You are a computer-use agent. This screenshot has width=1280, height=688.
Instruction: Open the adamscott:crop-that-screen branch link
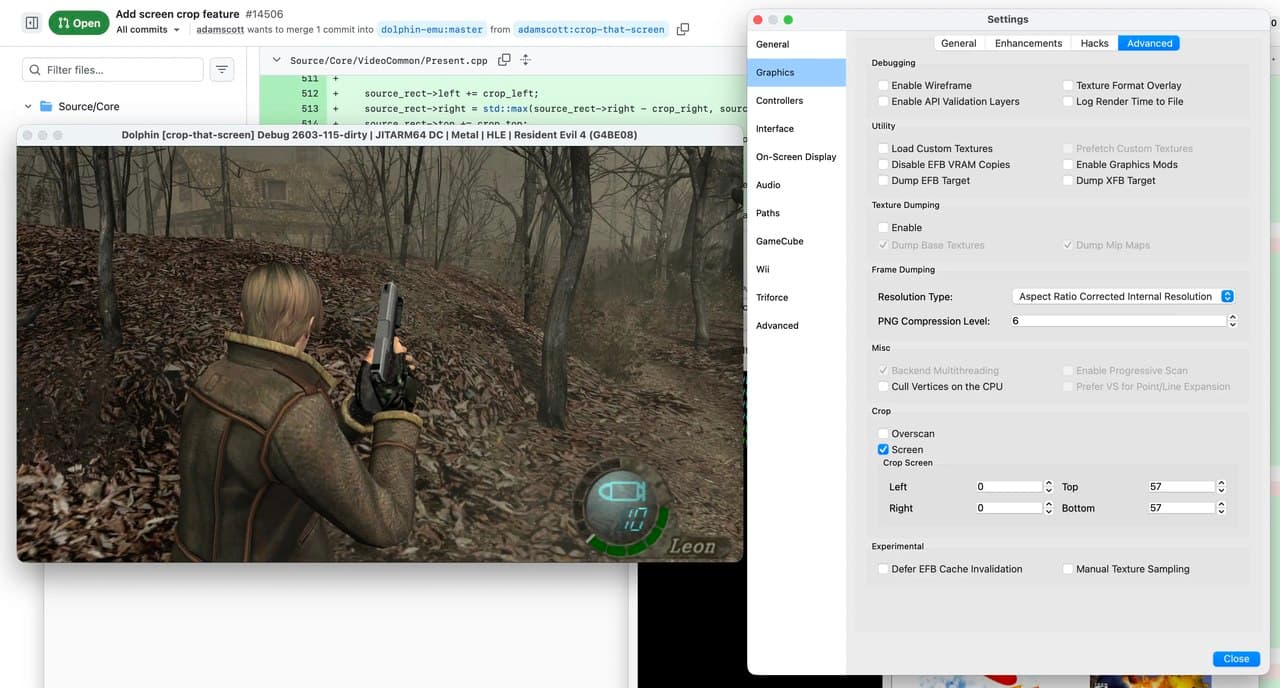591,30
